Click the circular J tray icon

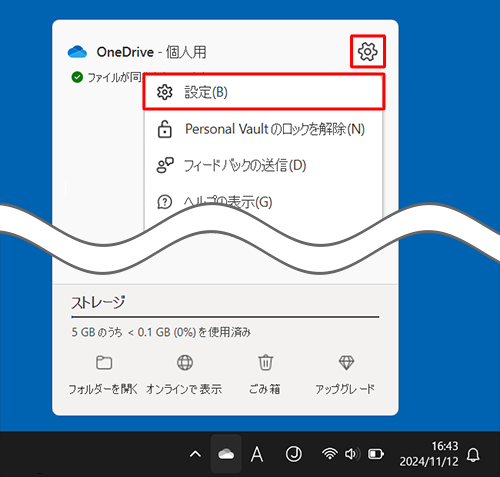coord(294,454)
